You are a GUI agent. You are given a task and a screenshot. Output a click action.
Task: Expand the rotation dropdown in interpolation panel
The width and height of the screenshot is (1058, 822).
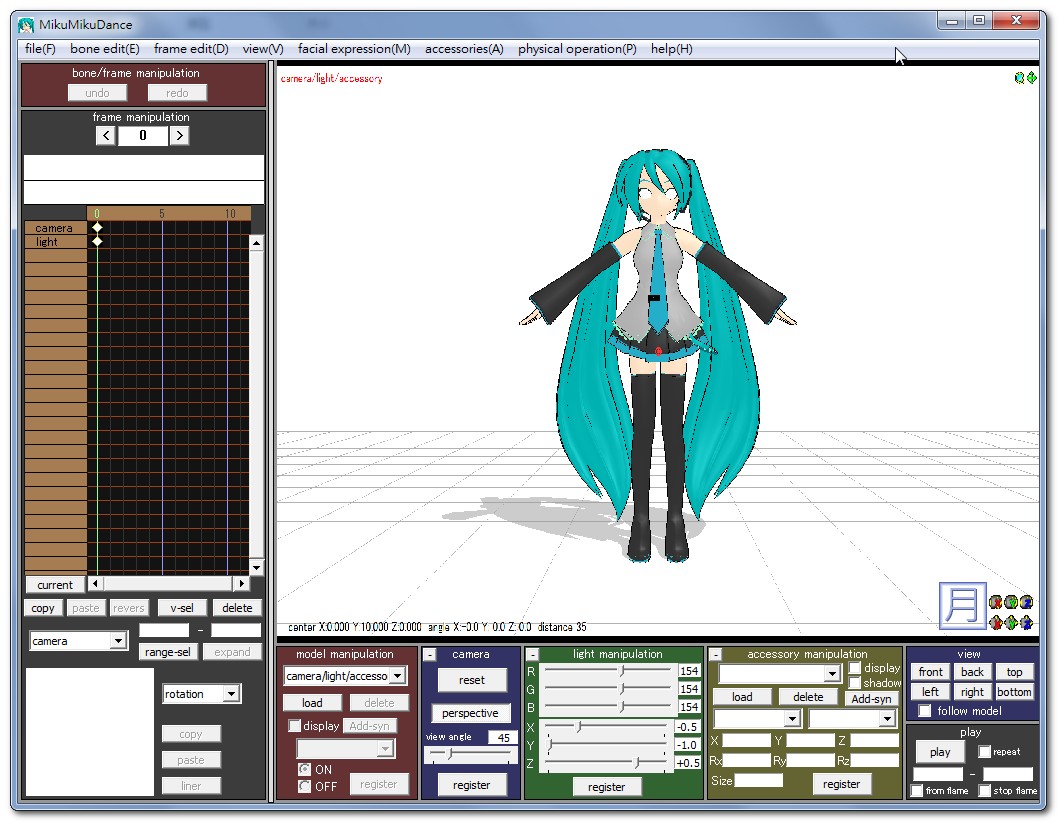point(231,694)
